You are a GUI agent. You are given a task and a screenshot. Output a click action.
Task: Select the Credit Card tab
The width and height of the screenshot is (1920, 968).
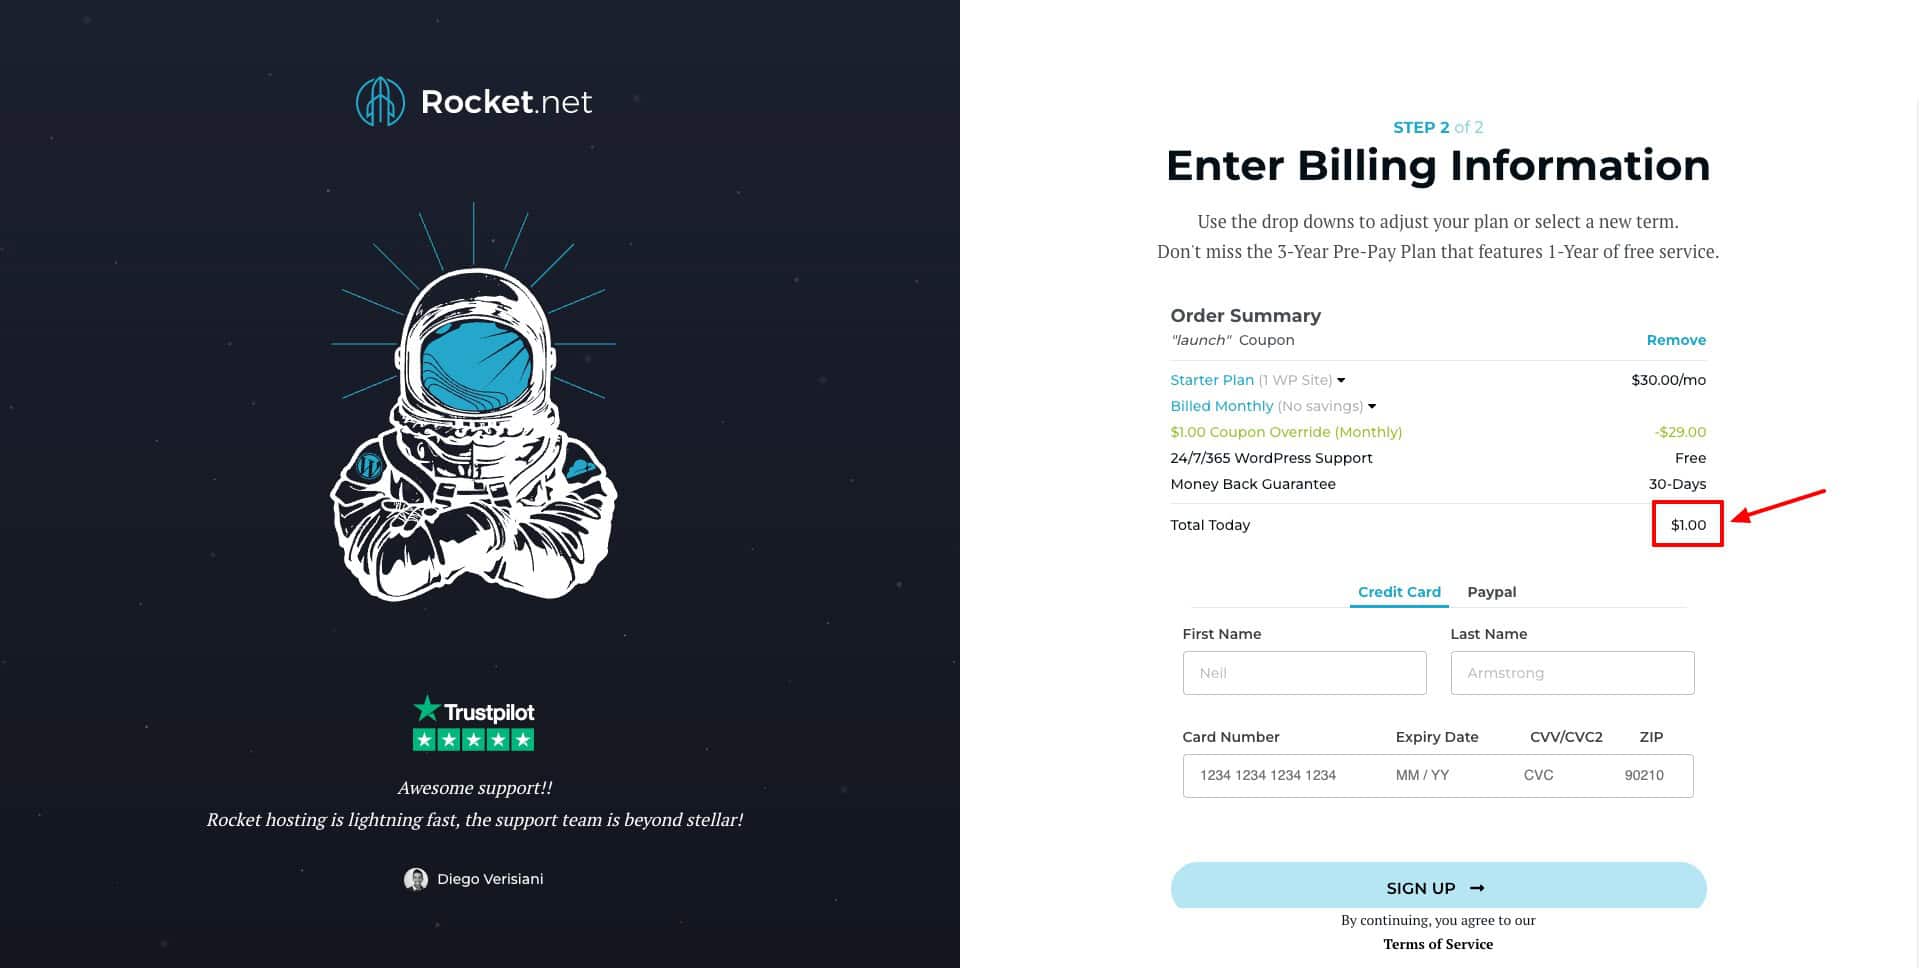tap(1399, 592)
